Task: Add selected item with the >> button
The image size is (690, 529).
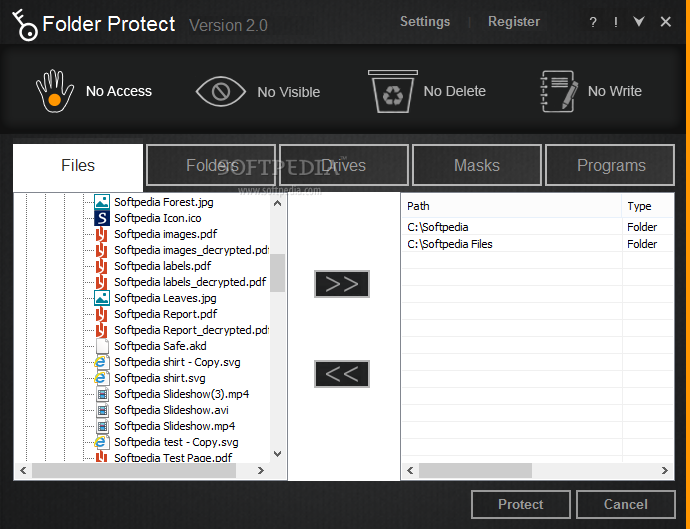Action: point(341,284)
